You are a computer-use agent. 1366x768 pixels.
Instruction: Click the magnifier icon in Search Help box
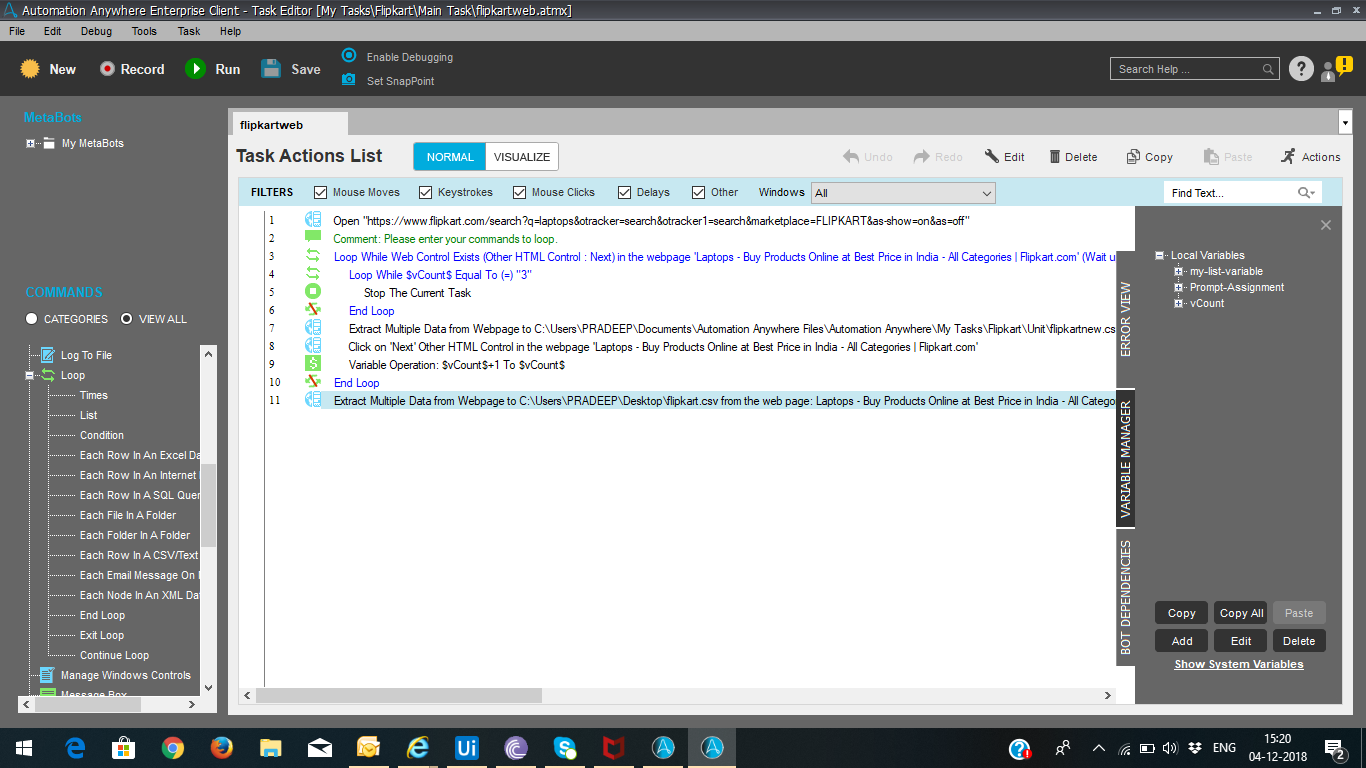coord(1268,69)
